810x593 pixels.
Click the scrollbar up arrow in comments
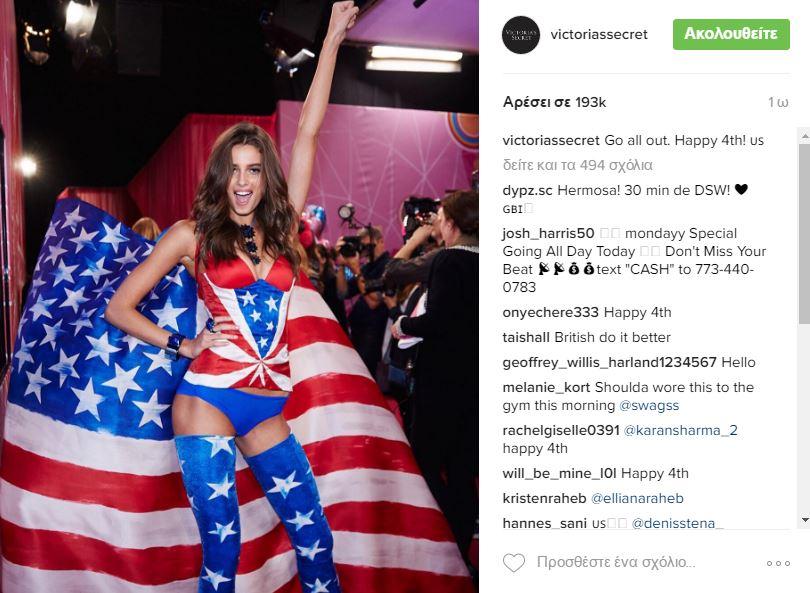[x=804, y=136]
